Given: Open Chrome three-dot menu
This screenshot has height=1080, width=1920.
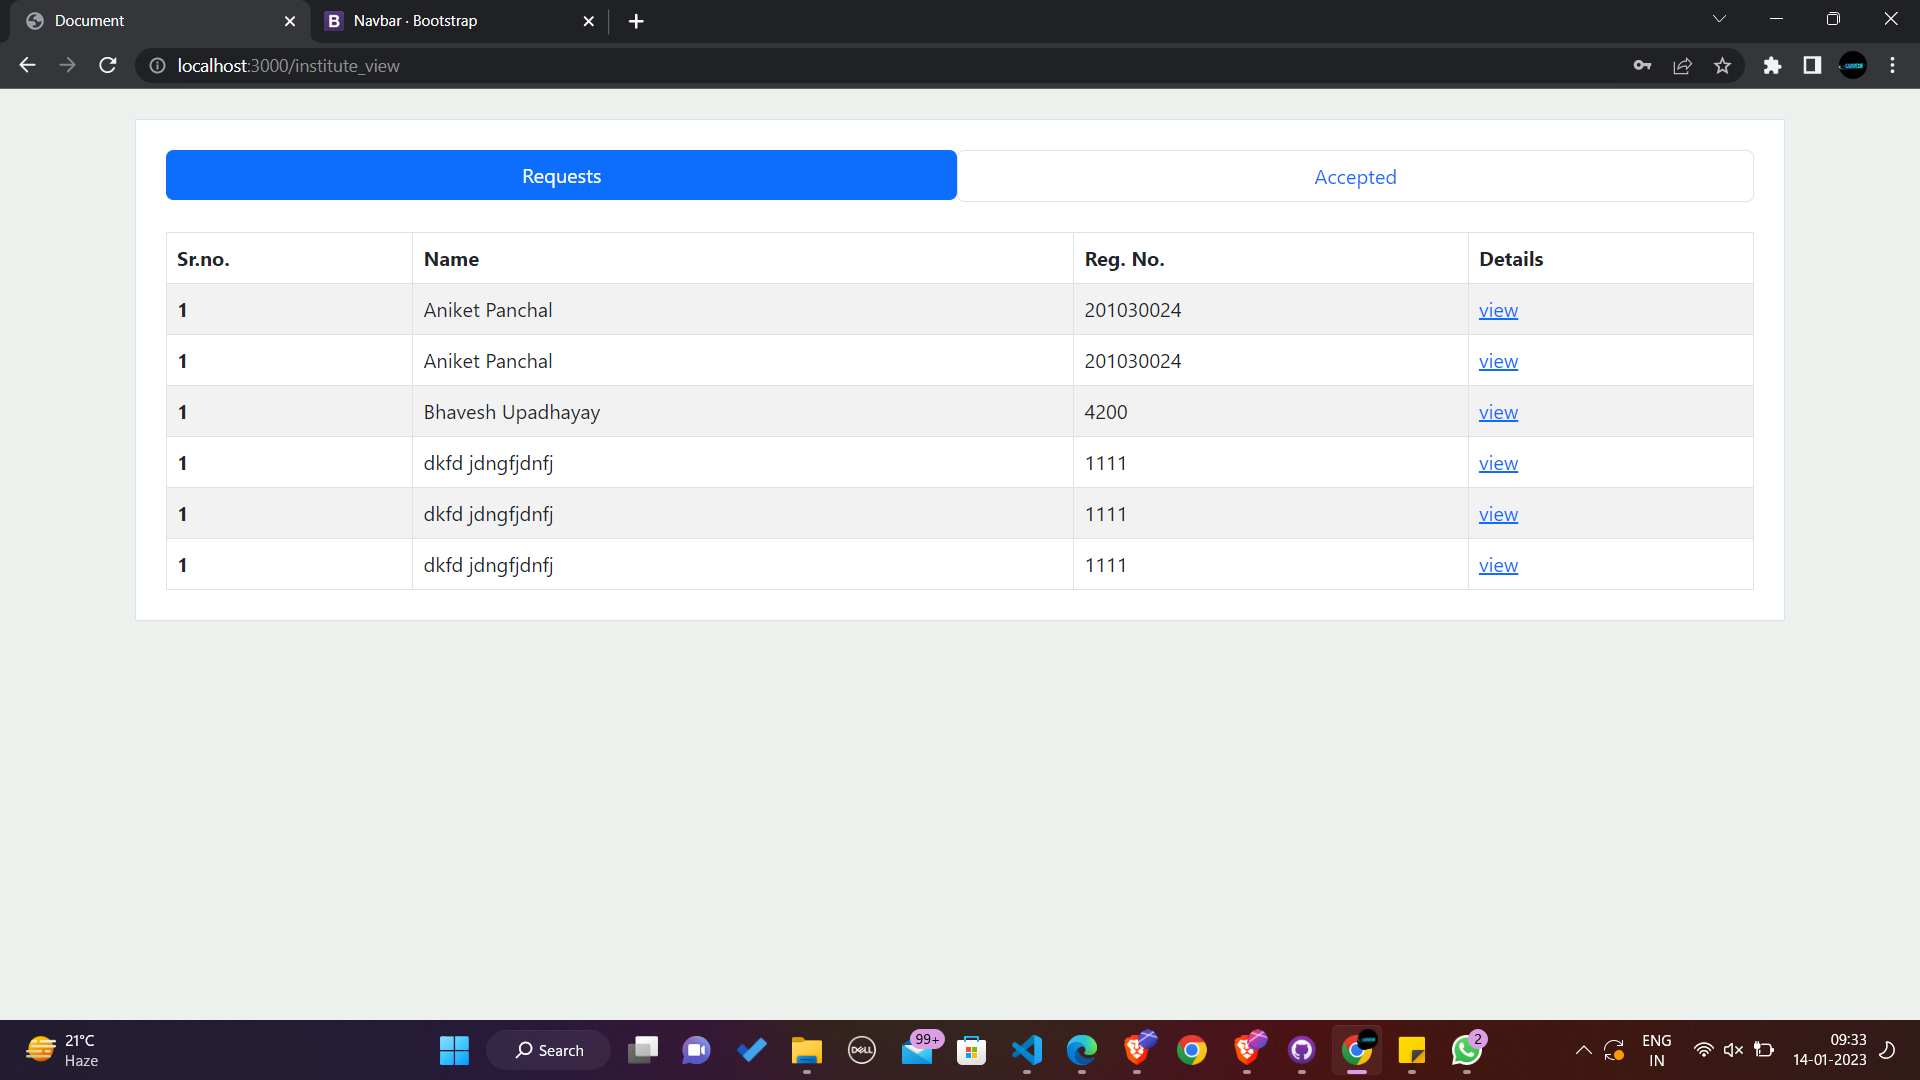Looking at the screenshot, I should point(1892,65).
